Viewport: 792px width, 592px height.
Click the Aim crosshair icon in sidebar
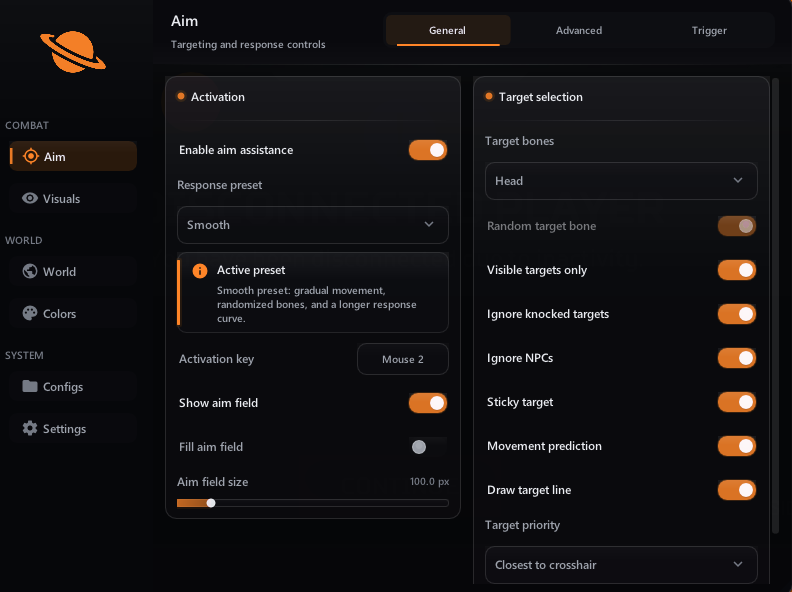31,157
